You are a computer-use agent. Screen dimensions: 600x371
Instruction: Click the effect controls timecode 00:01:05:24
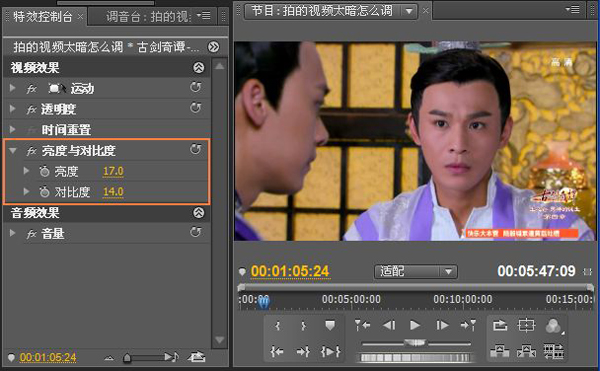(x=48, y=357)
